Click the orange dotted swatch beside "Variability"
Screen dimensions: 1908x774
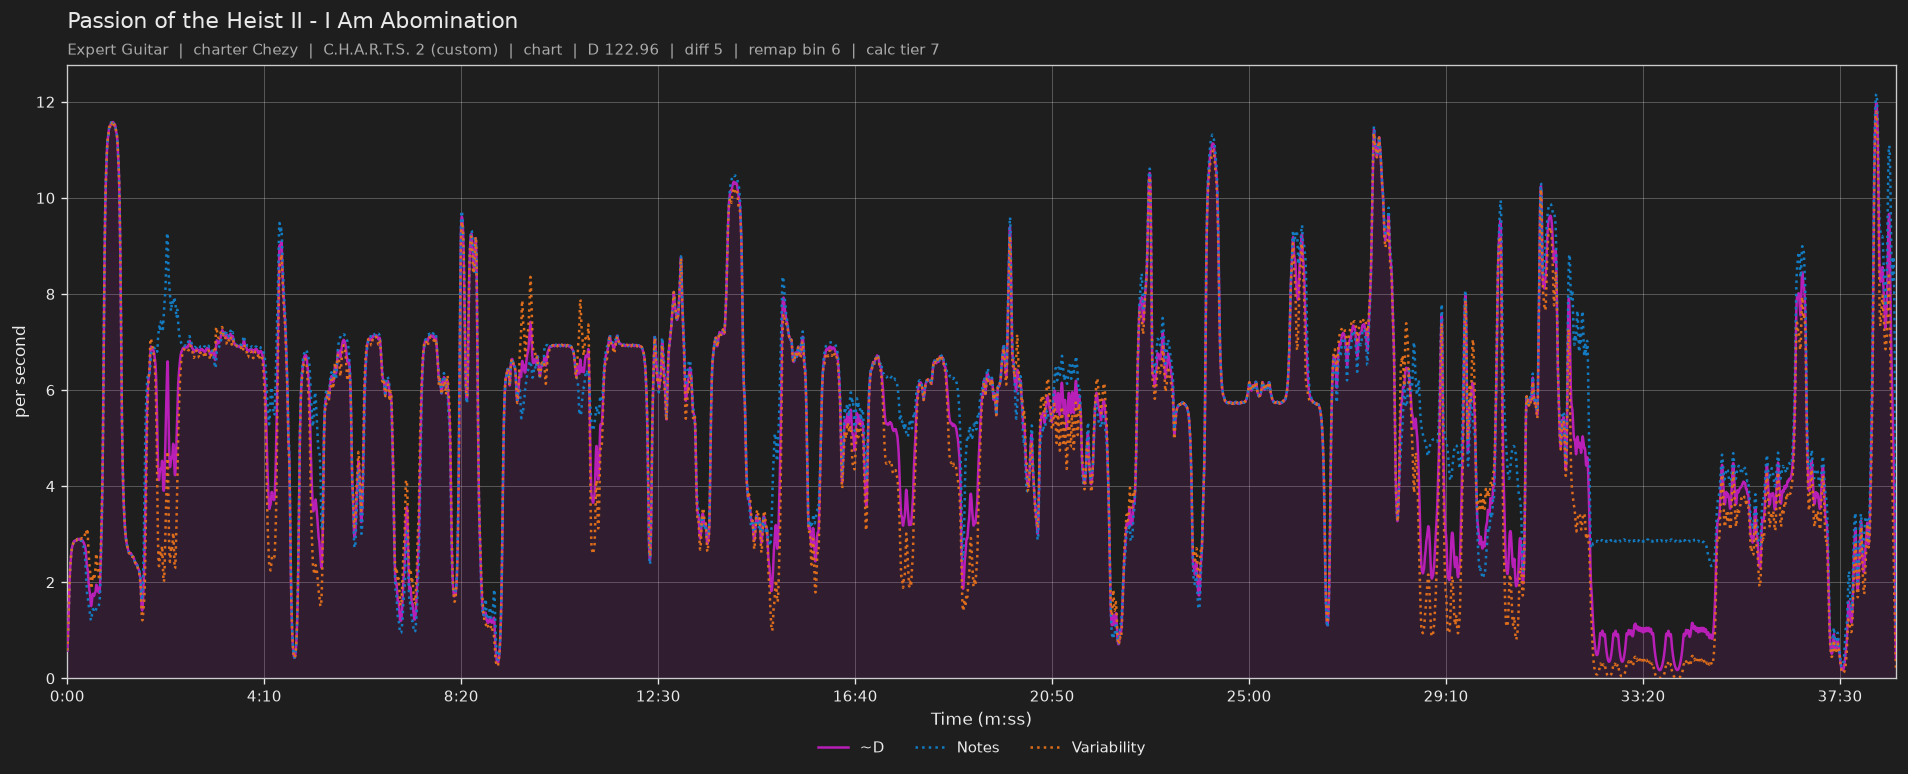[1044, 748]
